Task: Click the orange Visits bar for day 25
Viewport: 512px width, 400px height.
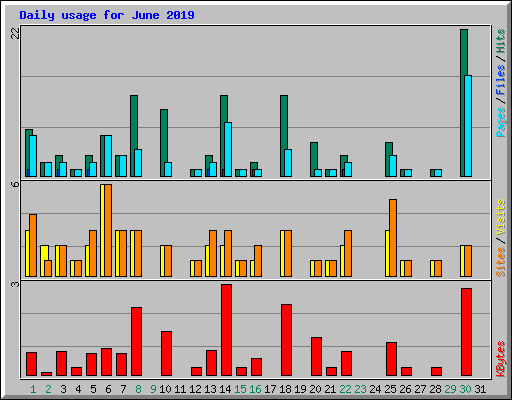Action: [393, 238]
